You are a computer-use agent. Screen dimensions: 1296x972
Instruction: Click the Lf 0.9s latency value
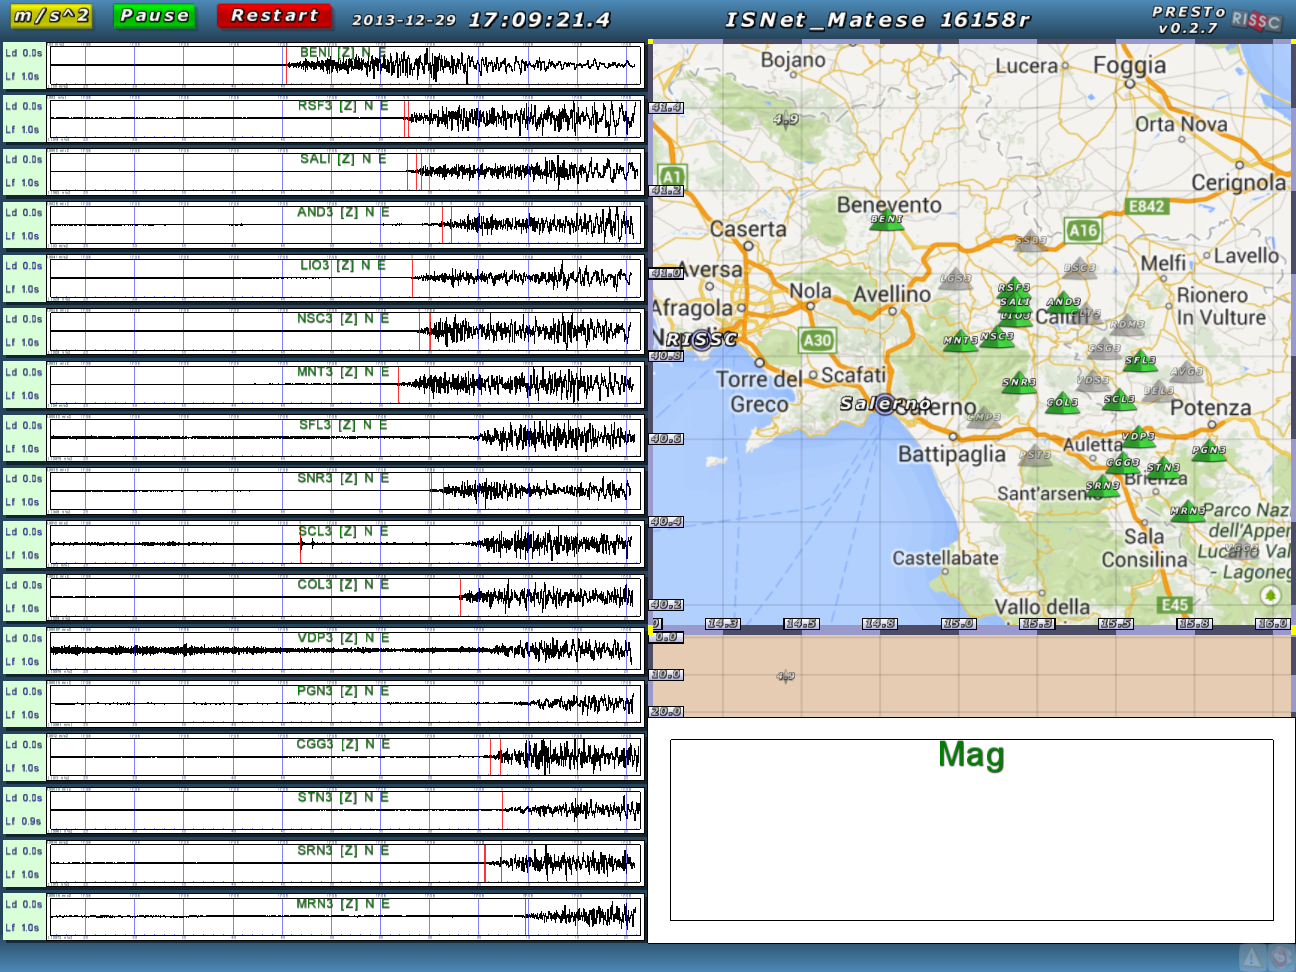tap(23, 822)
